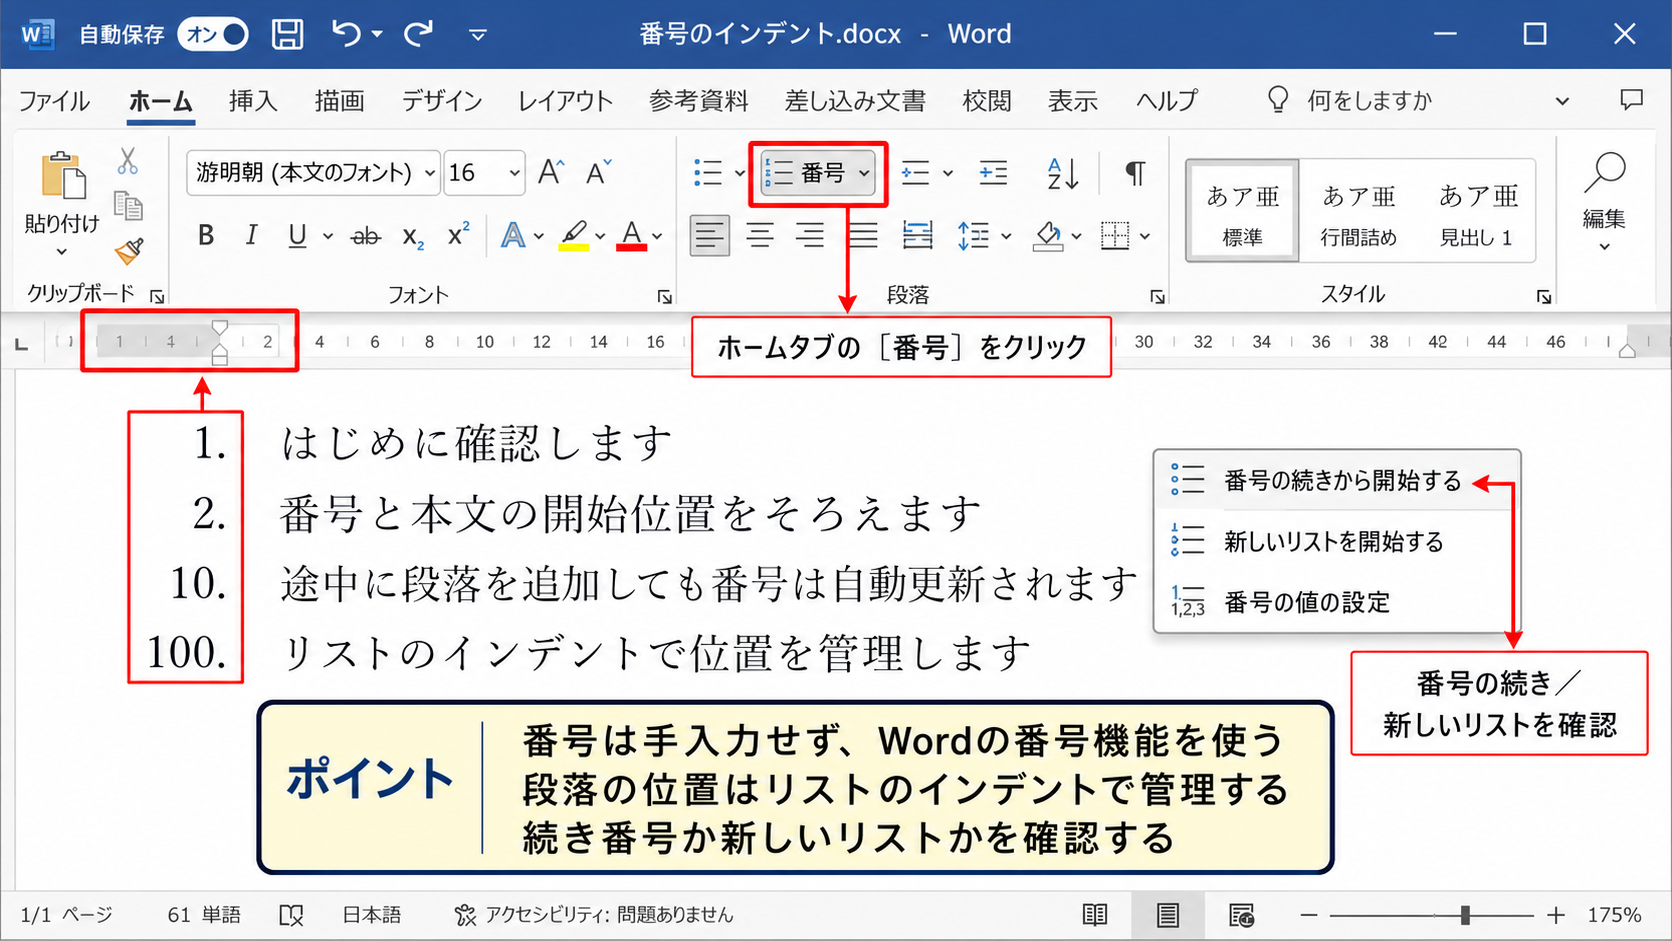
Task: Apply the 行間詰め style
Action: pos(1358,211)
